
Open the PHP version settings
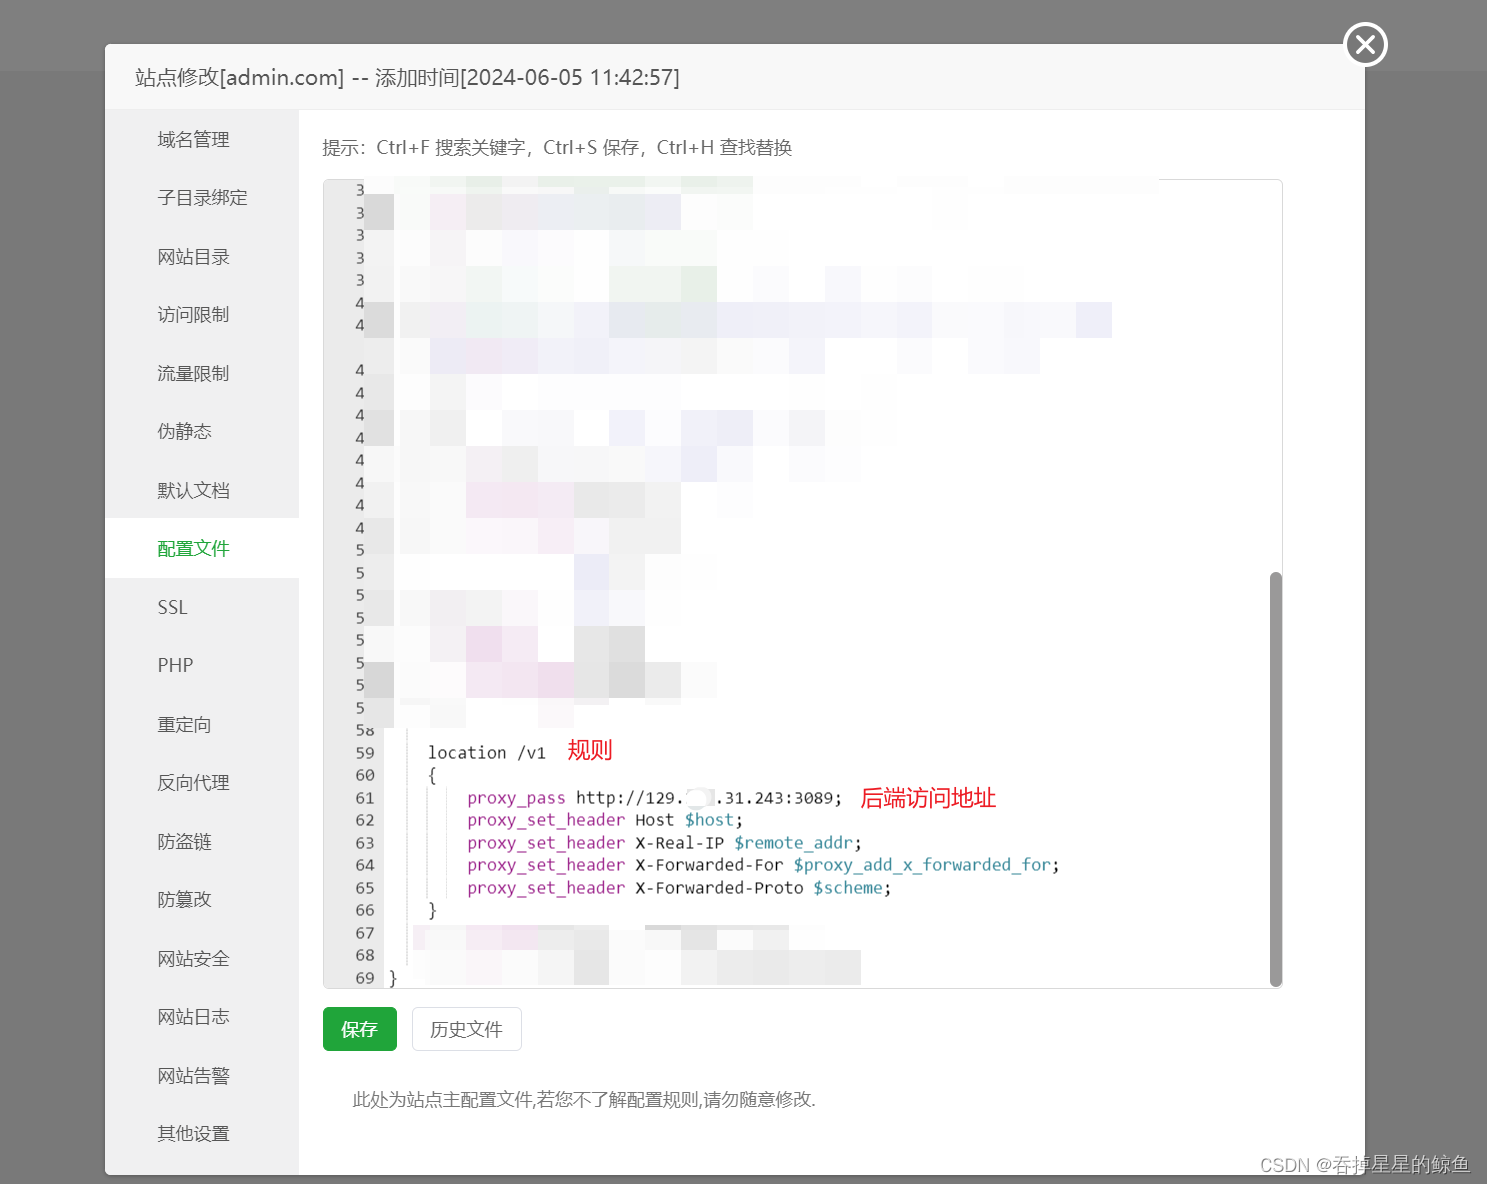pos(175,665)
